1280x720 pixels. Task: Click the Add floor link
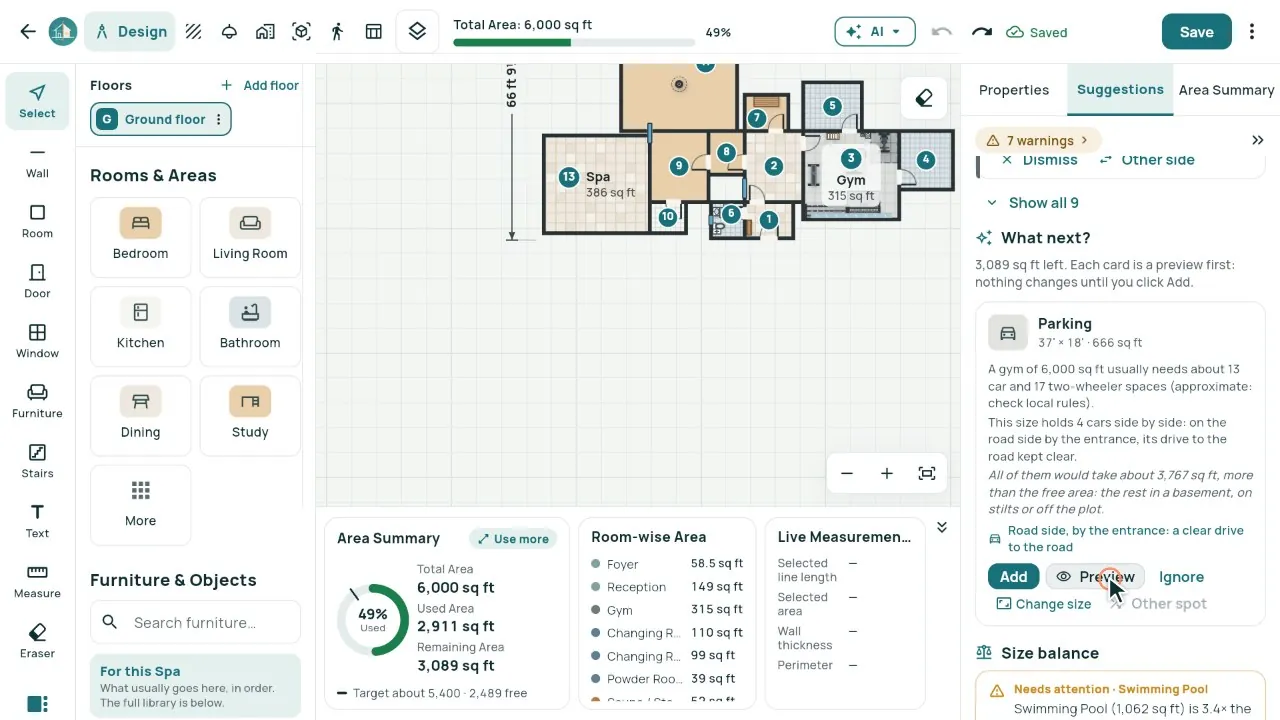coord(260,86)
